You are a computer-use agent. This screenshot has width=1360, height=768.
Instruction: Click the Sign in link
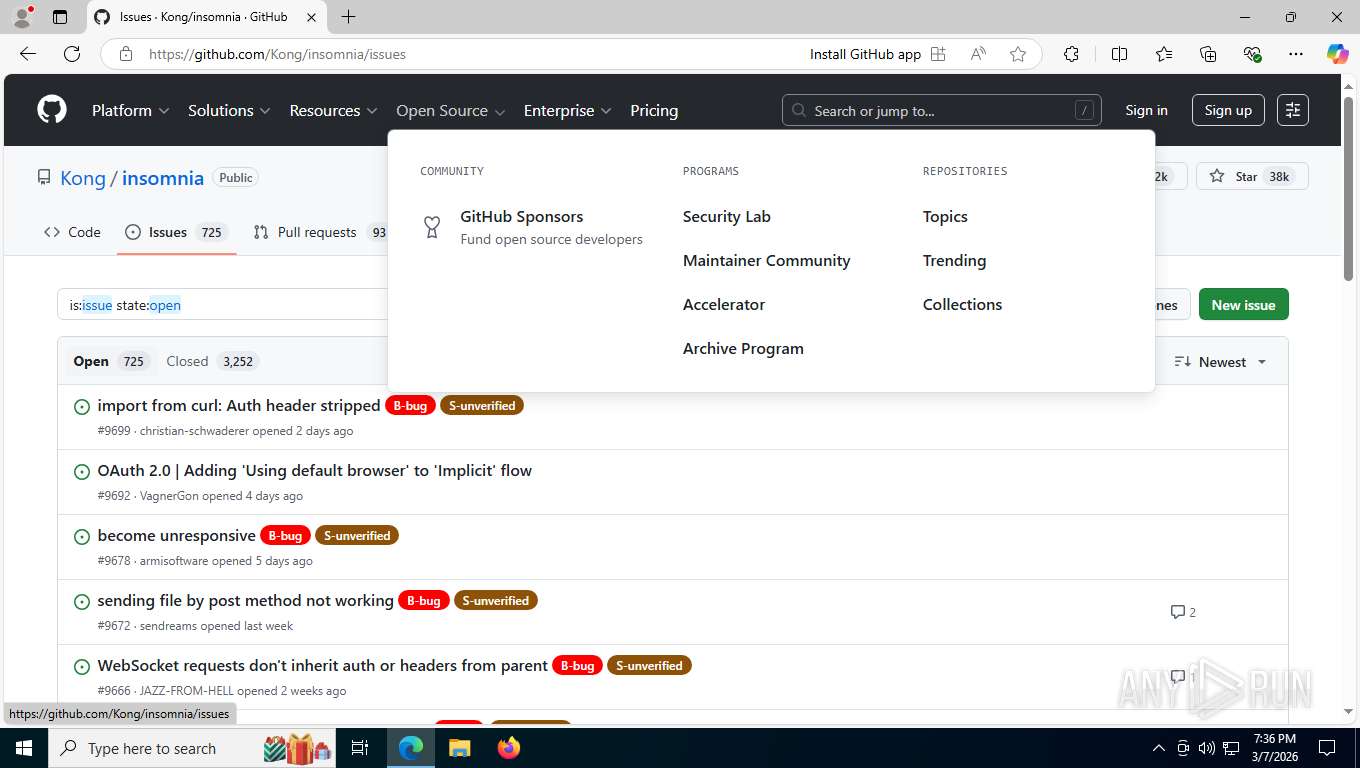1146,110
